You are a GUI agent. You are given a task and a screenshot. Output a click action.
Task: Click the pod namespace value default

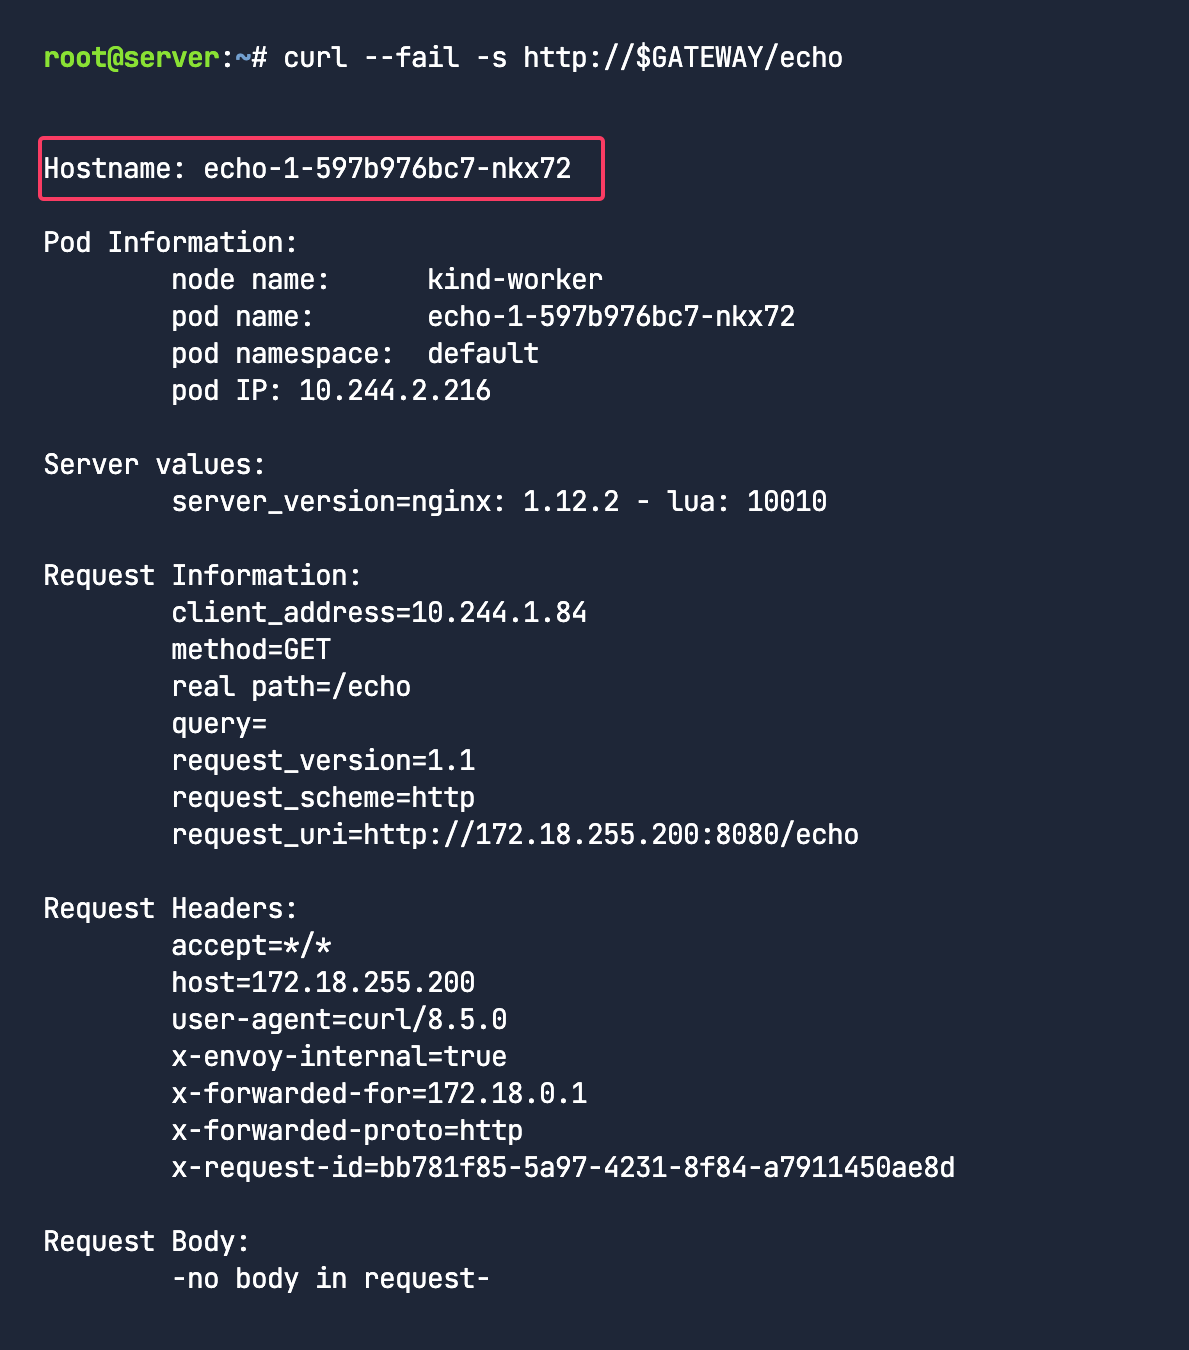coord(482,353)
